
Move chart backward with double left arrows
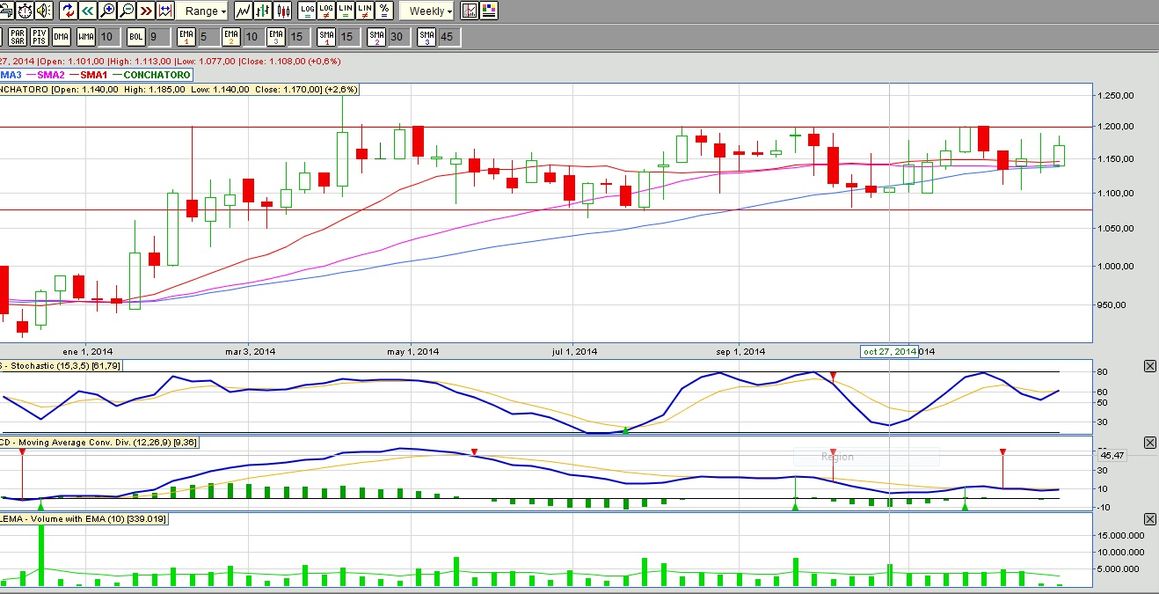click(x=88, y=10)
